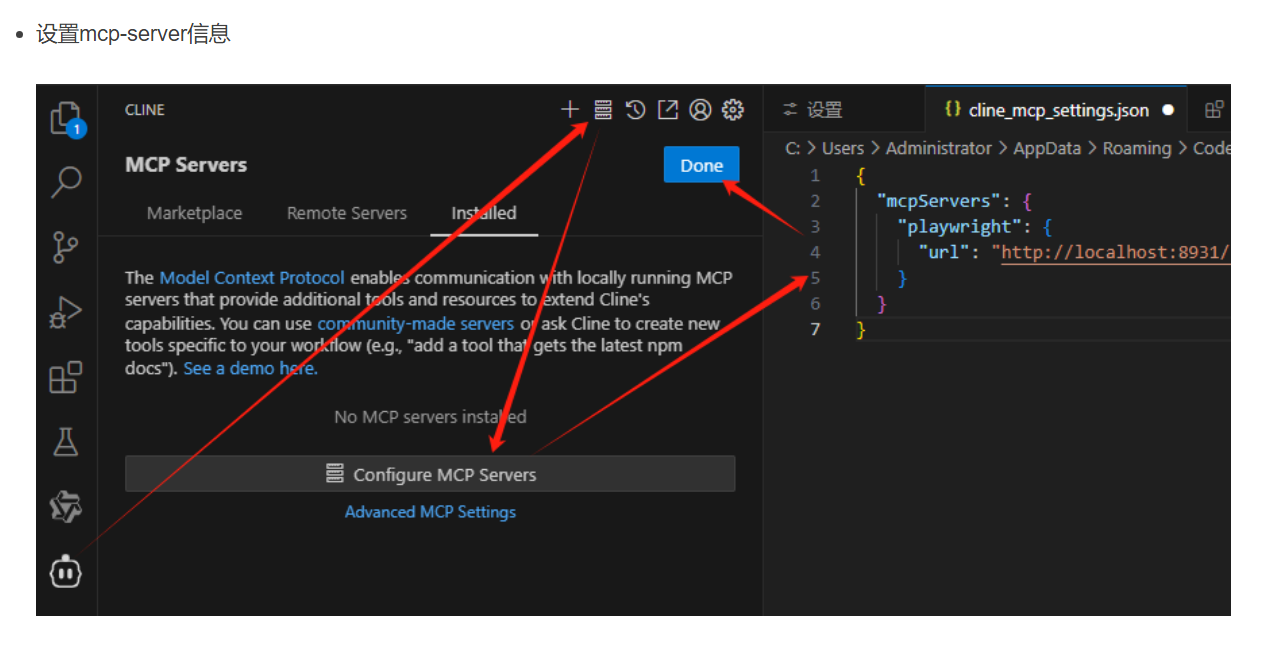Open the Explorer view in the sidebar
This screenshot has width=1269, height=649.
[65, 117]
